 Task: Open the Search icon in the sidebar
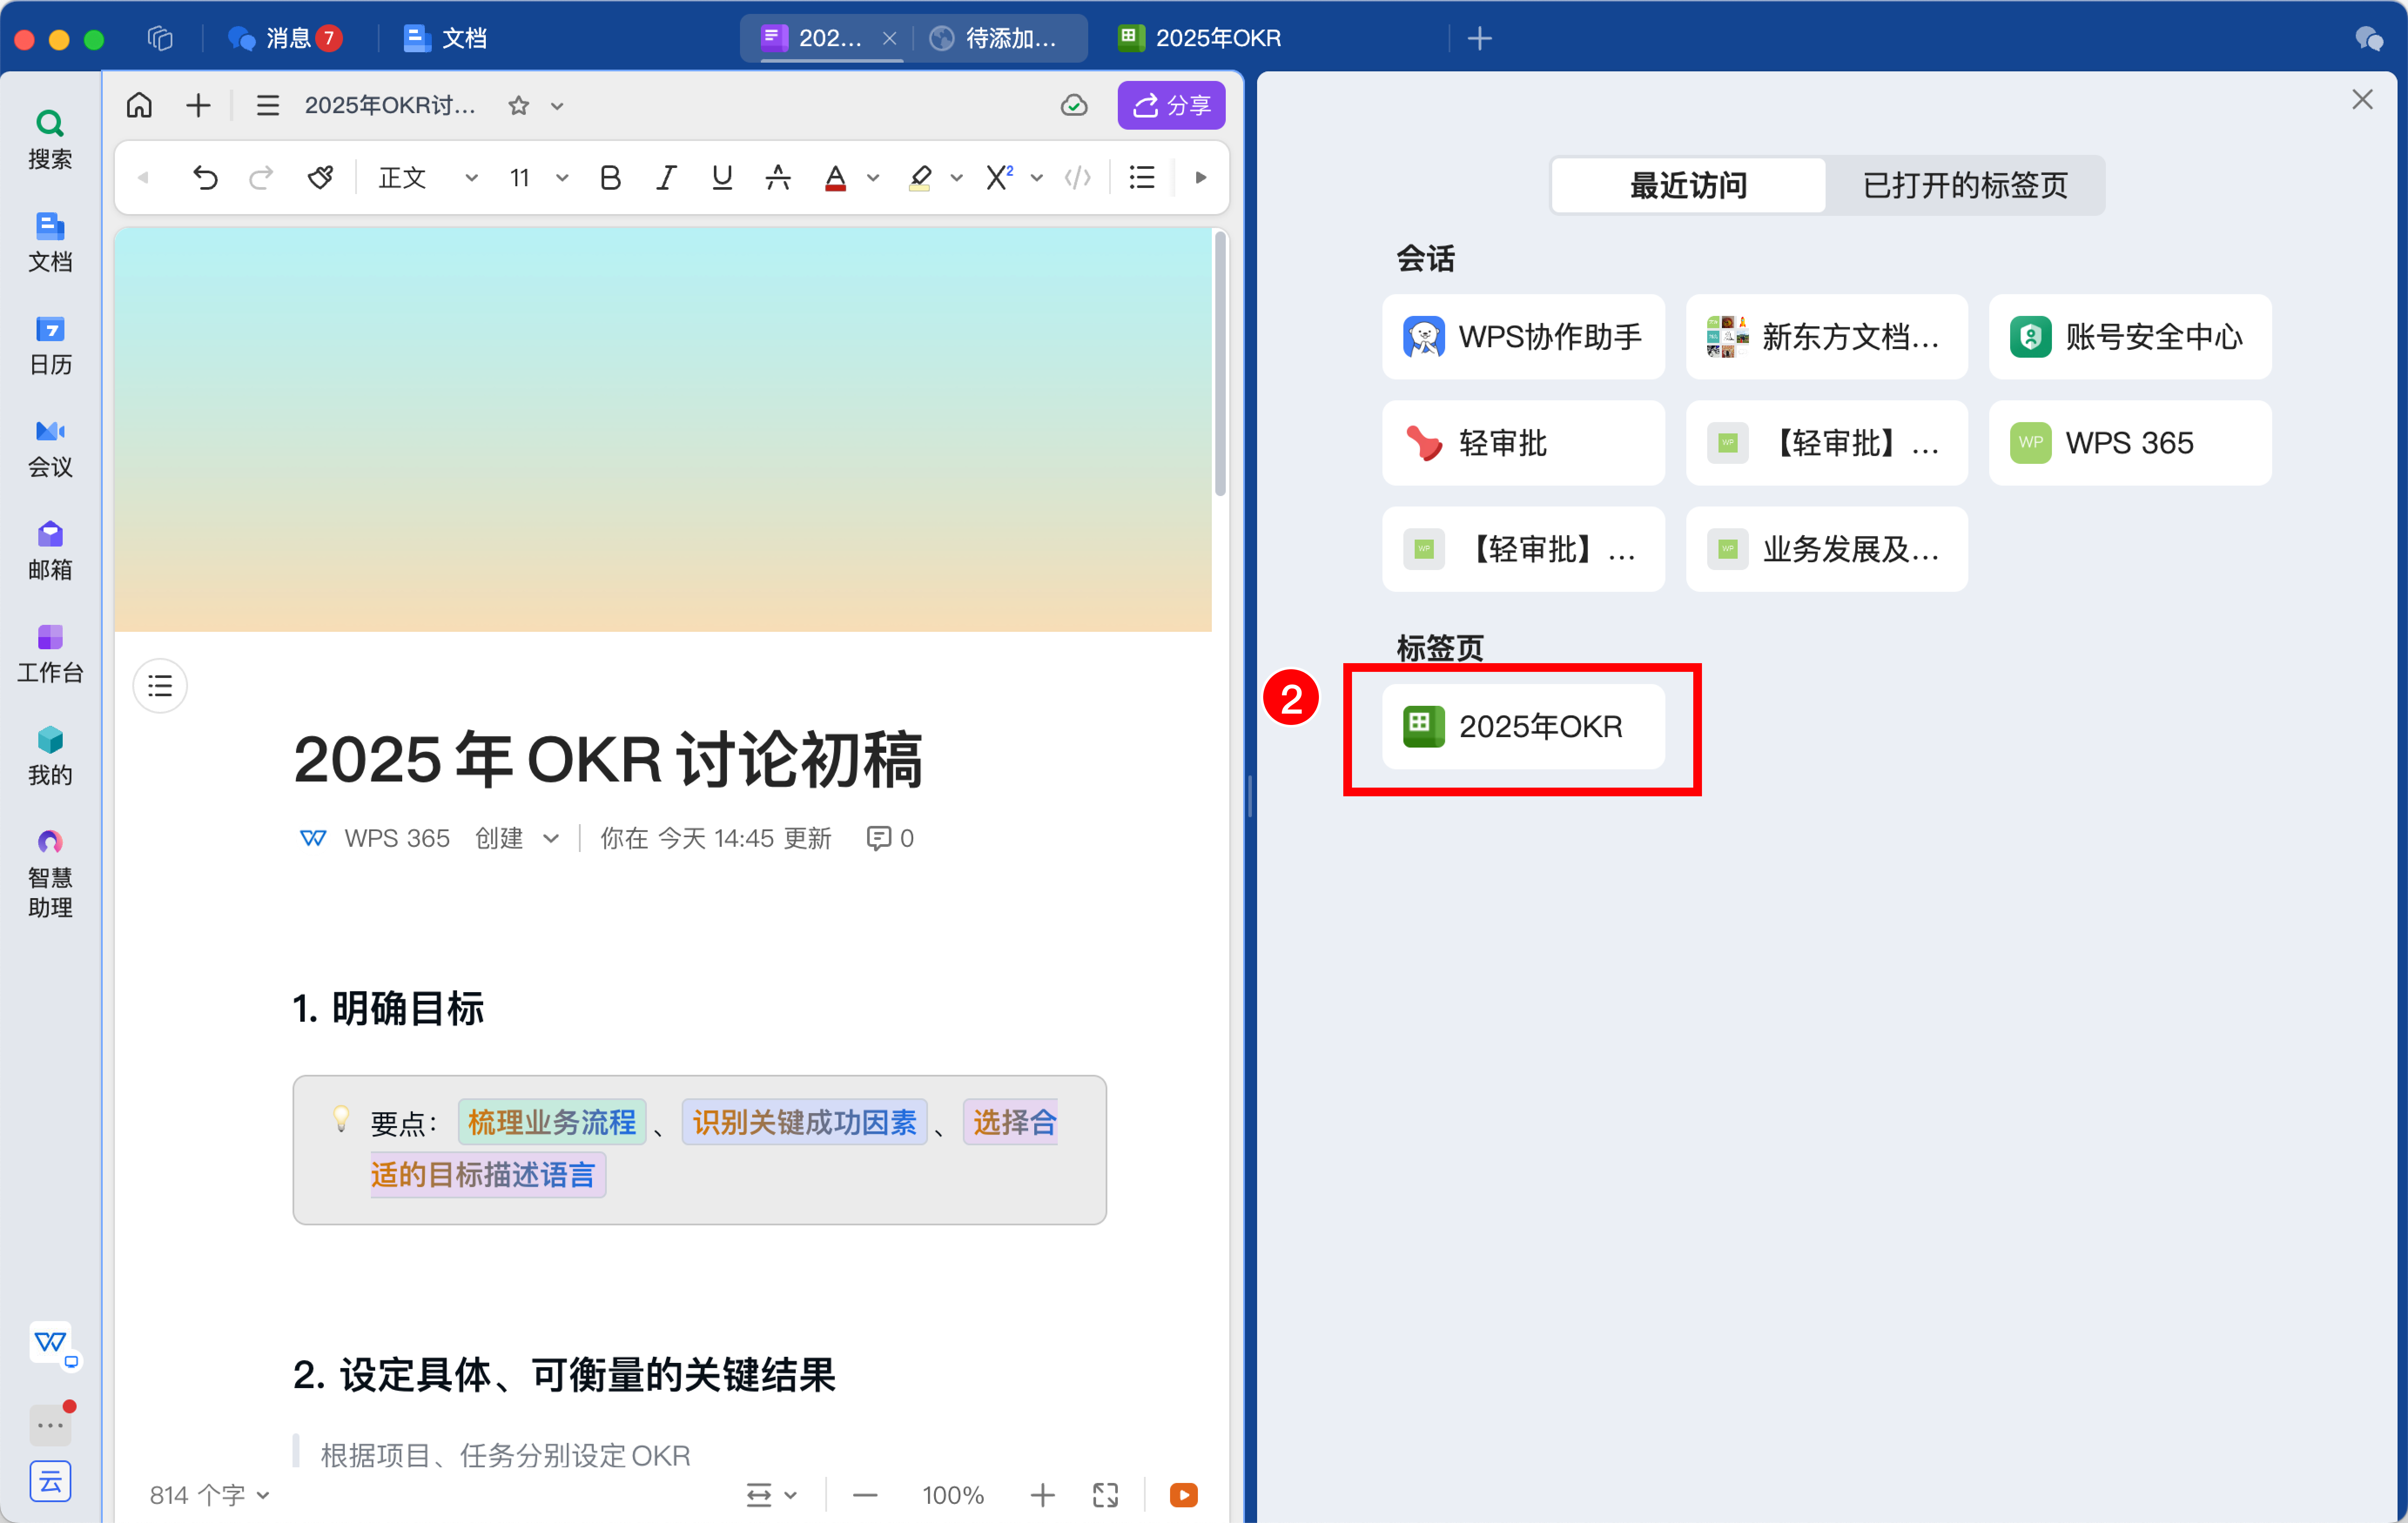[x=50, y=139]
